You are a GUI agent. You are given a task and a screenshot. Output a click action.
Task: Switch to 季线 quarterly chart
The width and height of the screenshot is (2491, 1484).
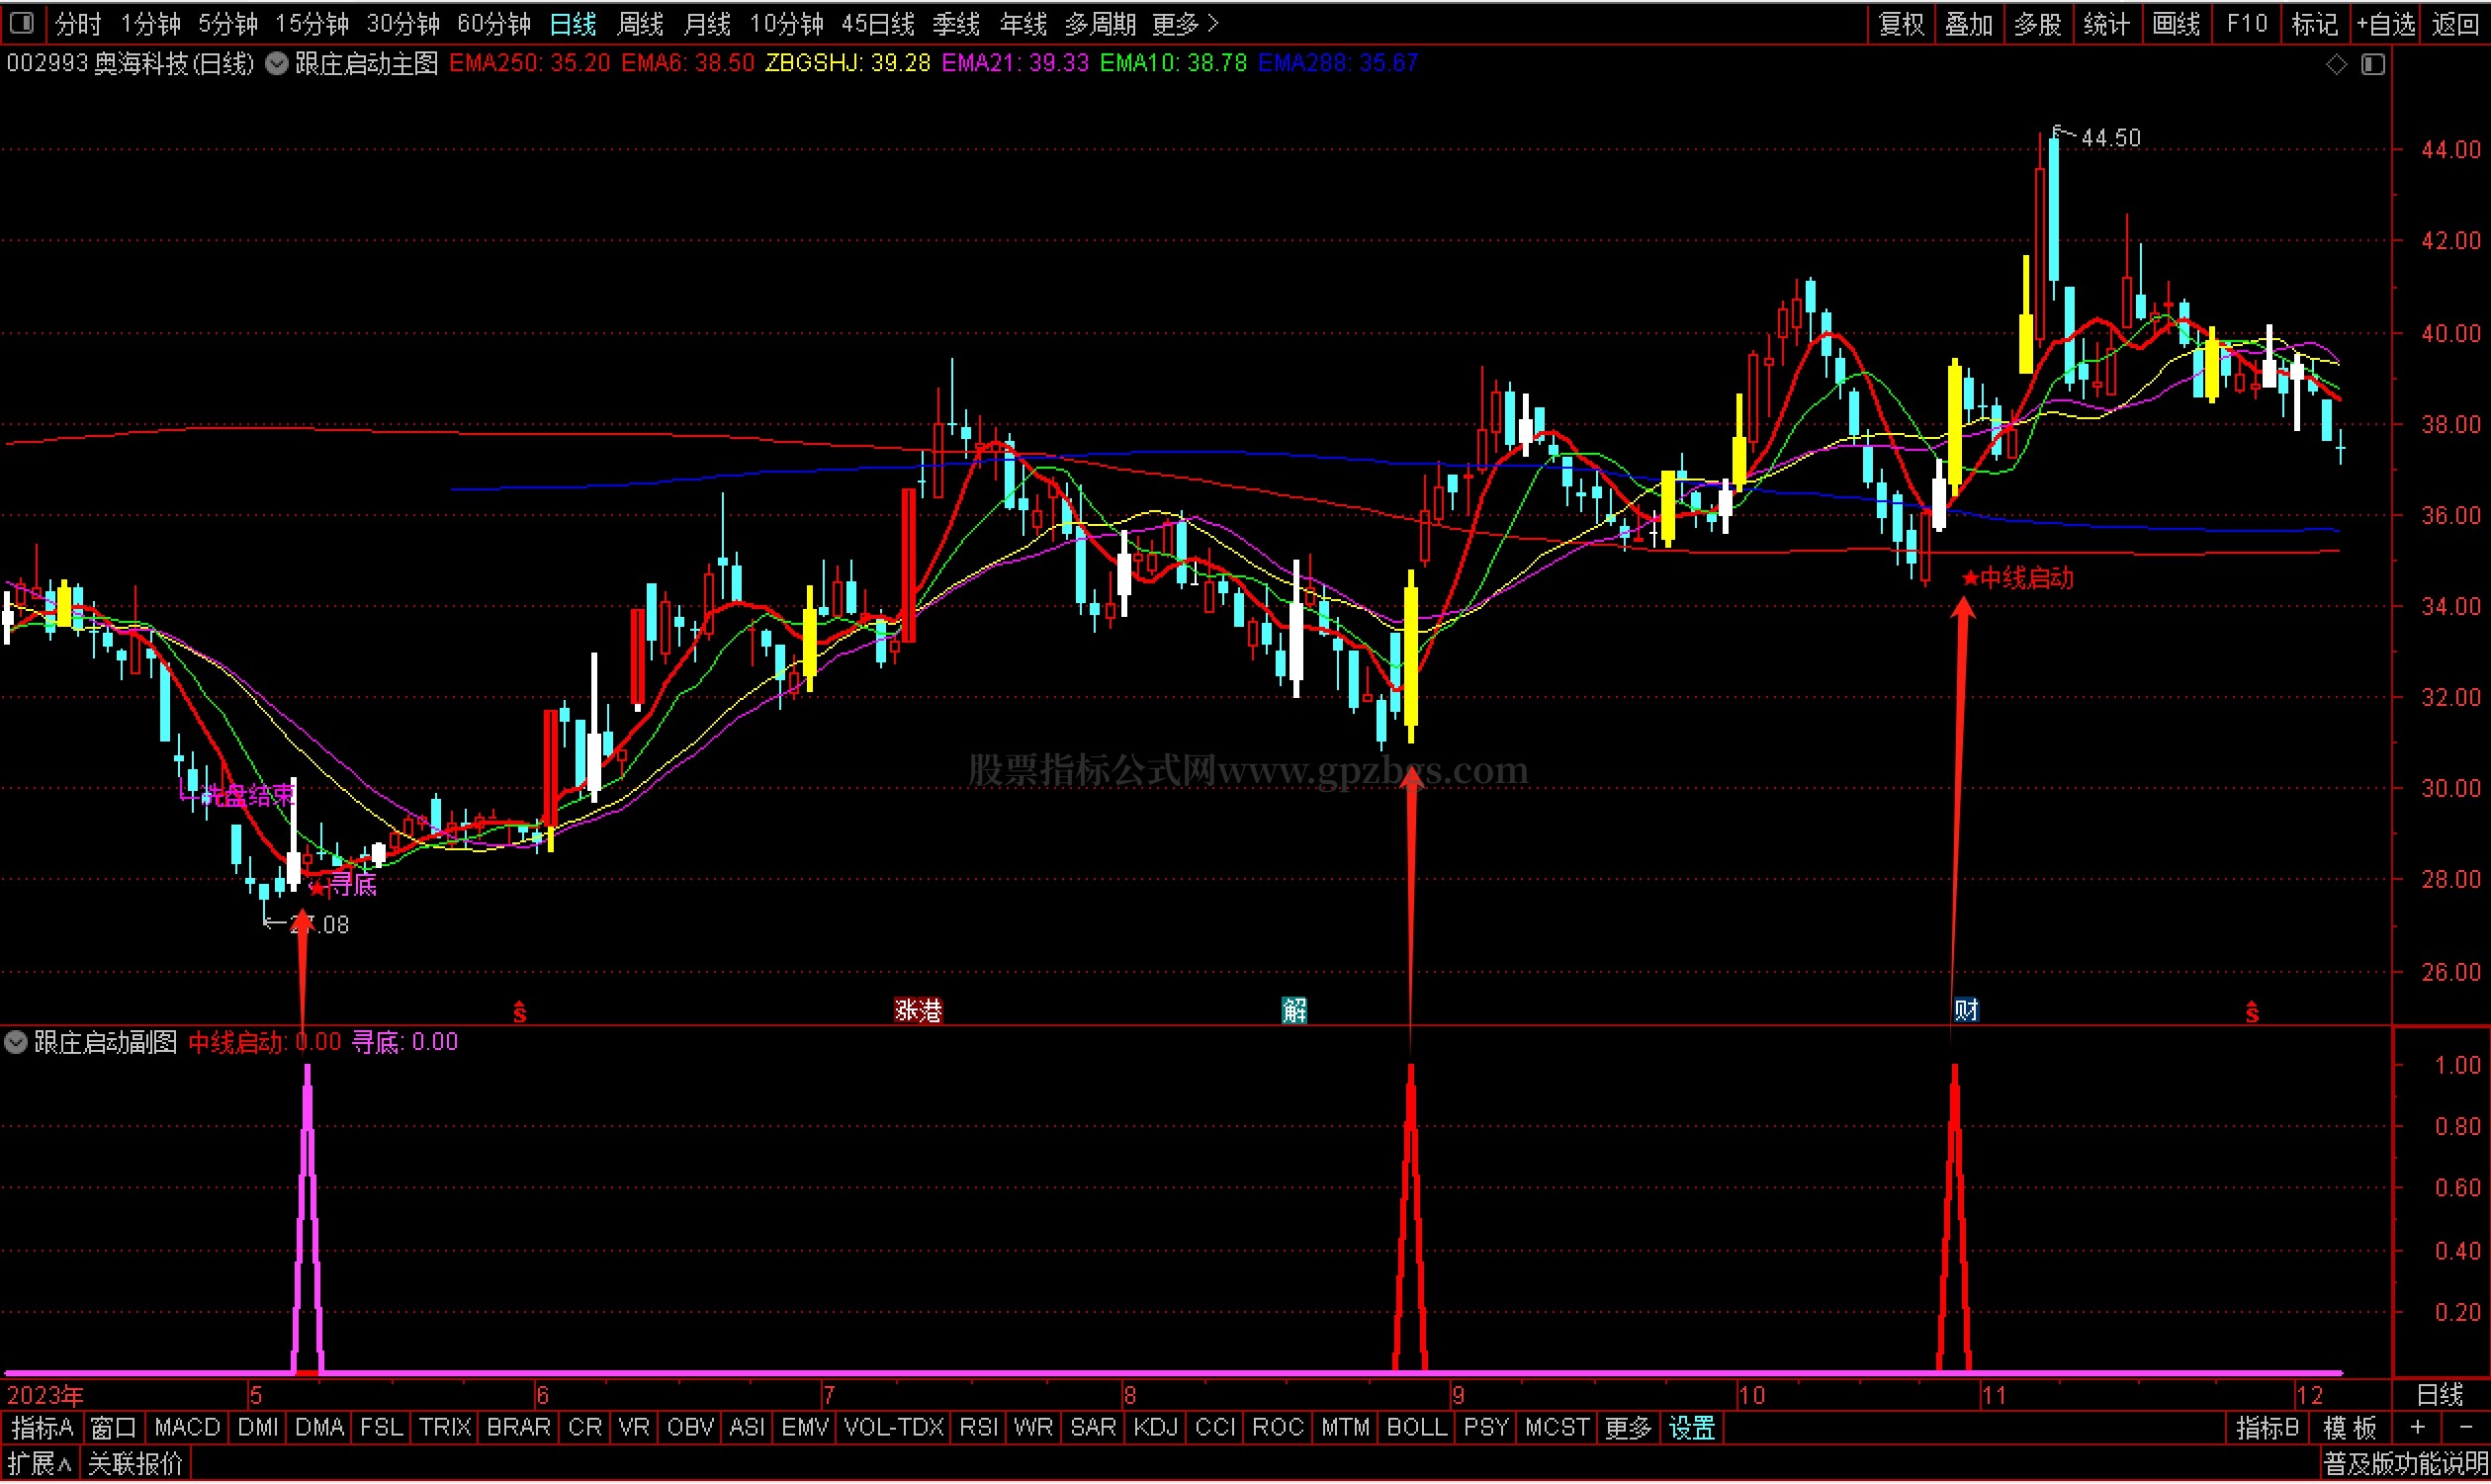(956, 23)
